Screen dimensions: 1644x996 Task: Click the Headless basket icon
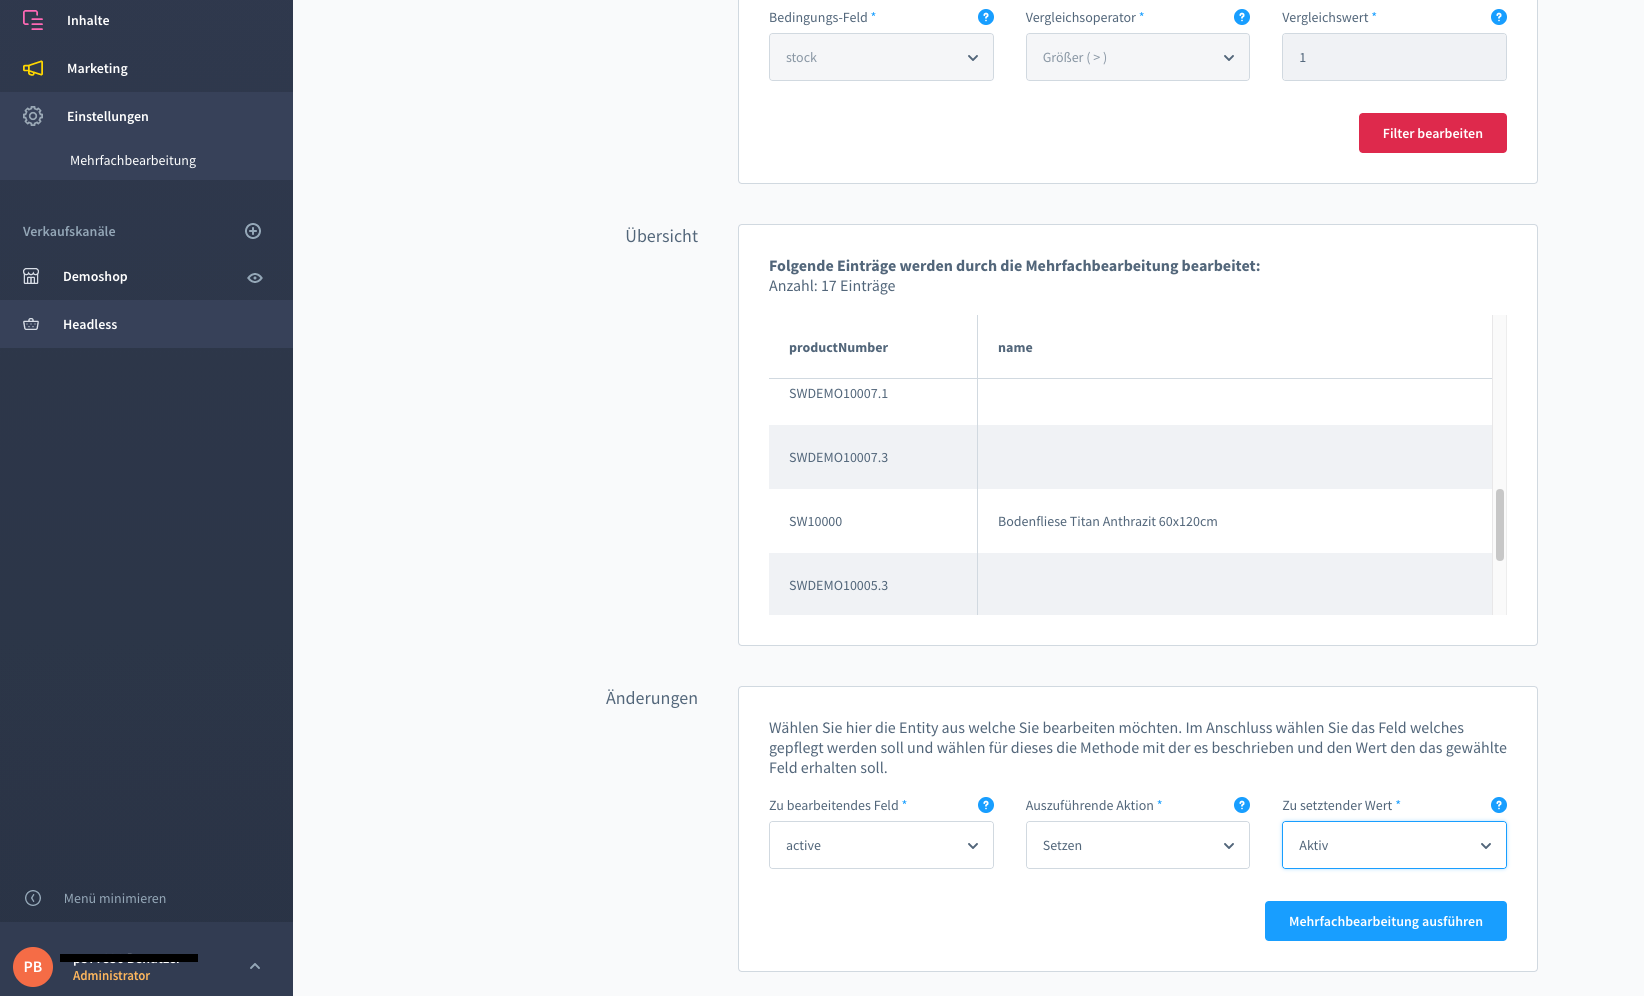coord(31,324)
